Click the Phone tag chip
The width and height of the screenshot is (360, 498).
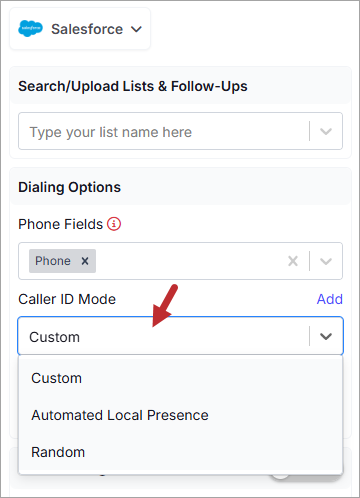coord(62,261)
